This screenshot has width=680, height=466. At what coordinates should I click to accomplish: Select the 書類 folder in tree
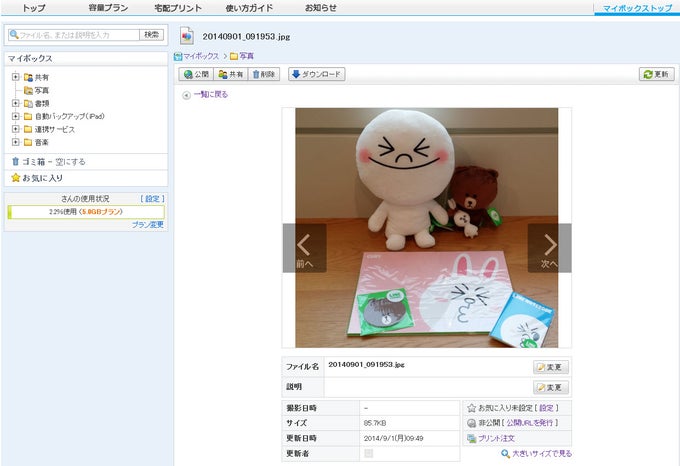coord(36,103)
